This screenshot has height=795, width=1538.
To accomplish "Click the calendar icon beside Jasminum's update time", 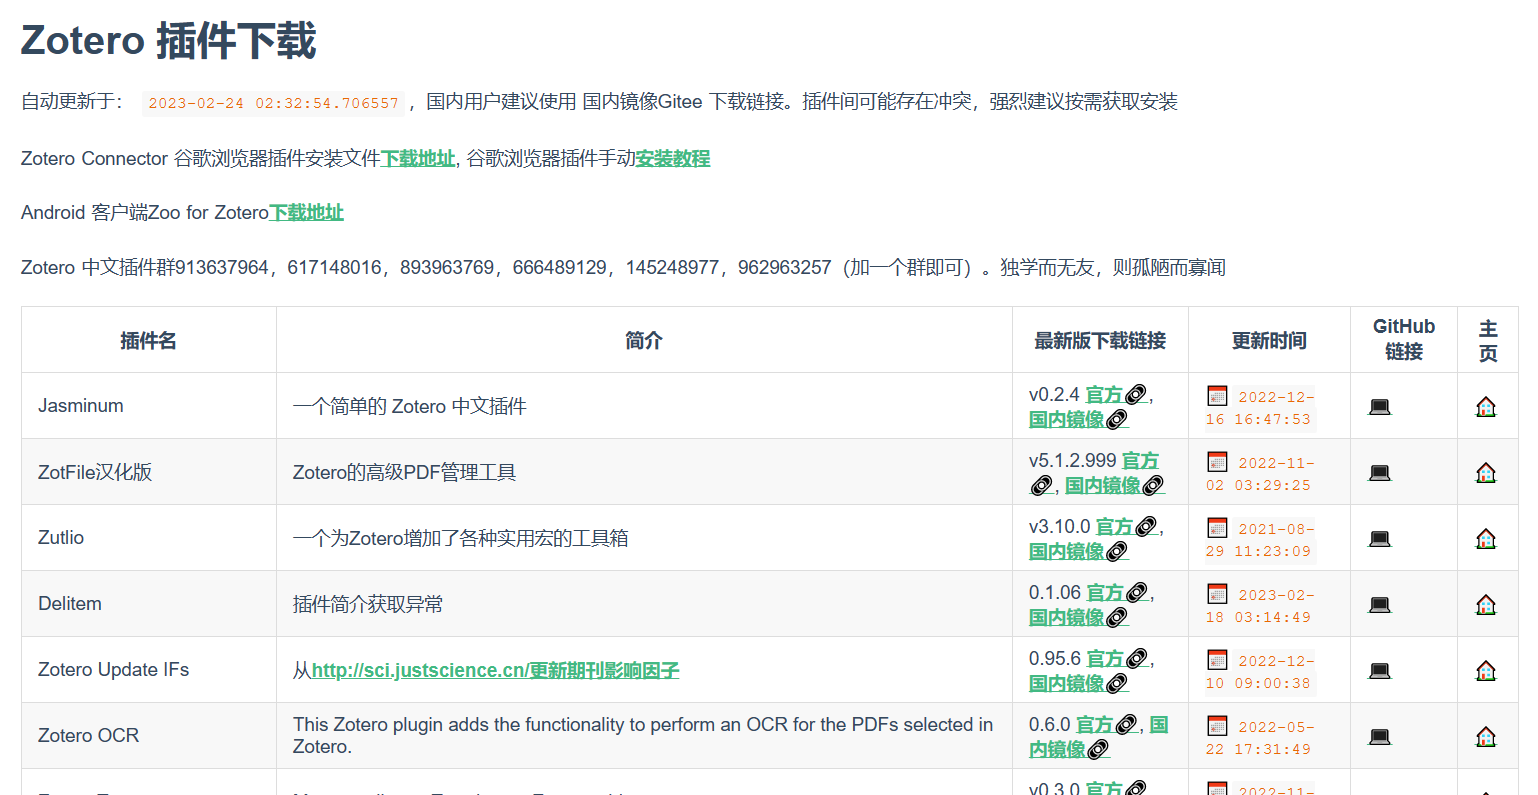I will (1217, 394).
